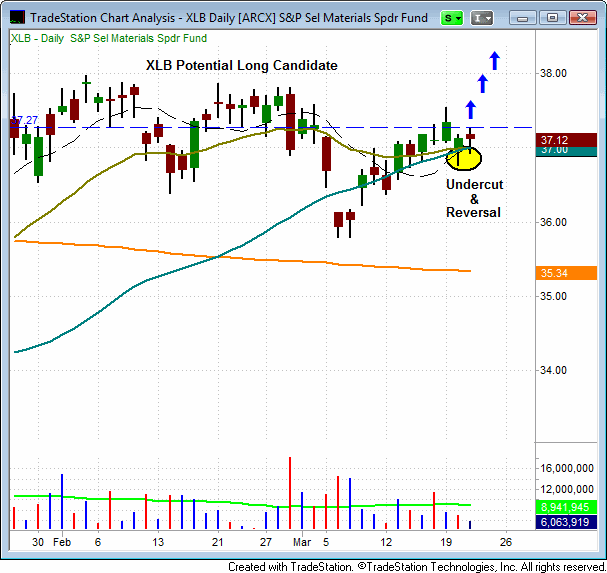This screenshot has height=573, width=607.
Task: Click the 'Mar' date axis label
Action: tap(302, 542)
